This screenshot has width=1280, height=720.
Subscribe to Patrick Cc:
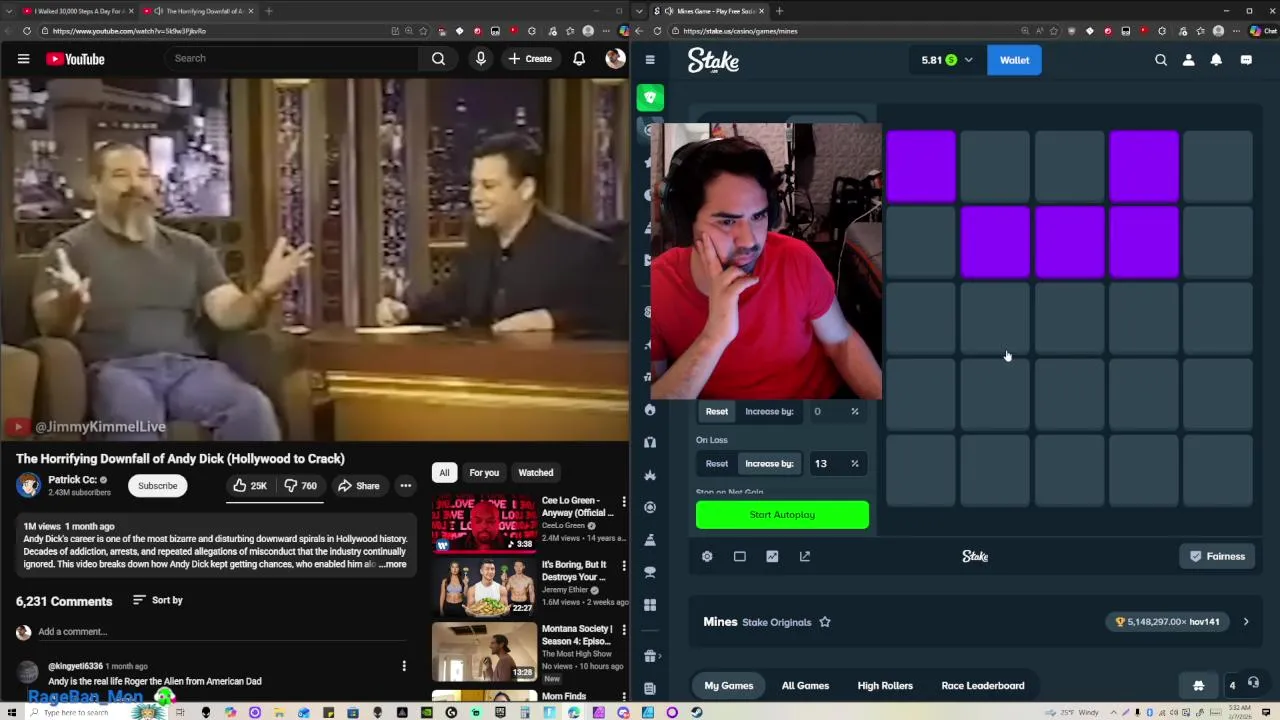pyautogui.click(x=157, y=486)
